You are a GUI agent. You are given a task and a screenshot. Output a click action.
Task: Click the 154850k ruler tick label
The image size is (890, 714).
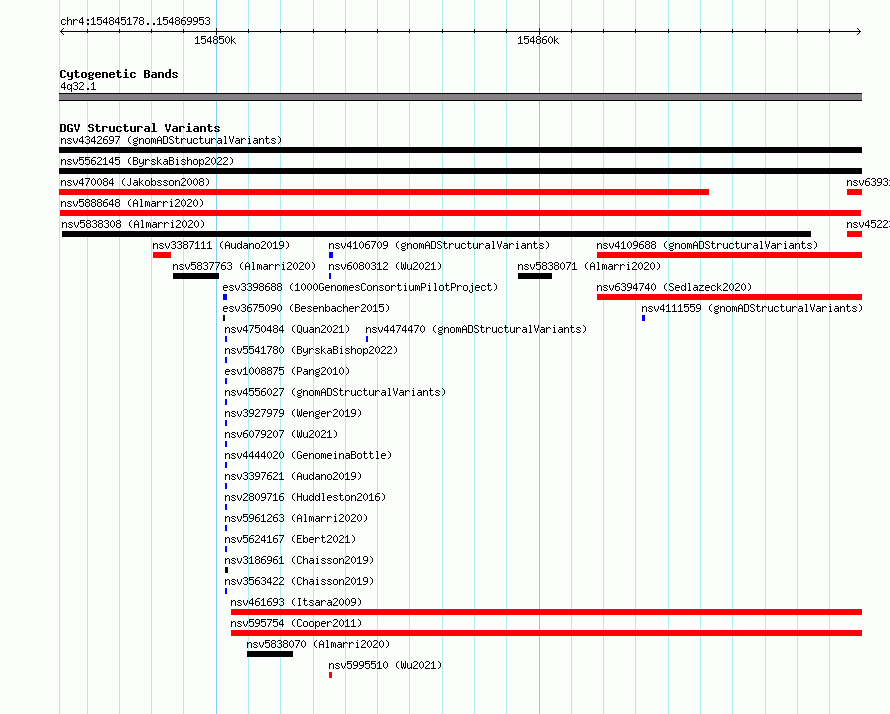tap(215, 40)
